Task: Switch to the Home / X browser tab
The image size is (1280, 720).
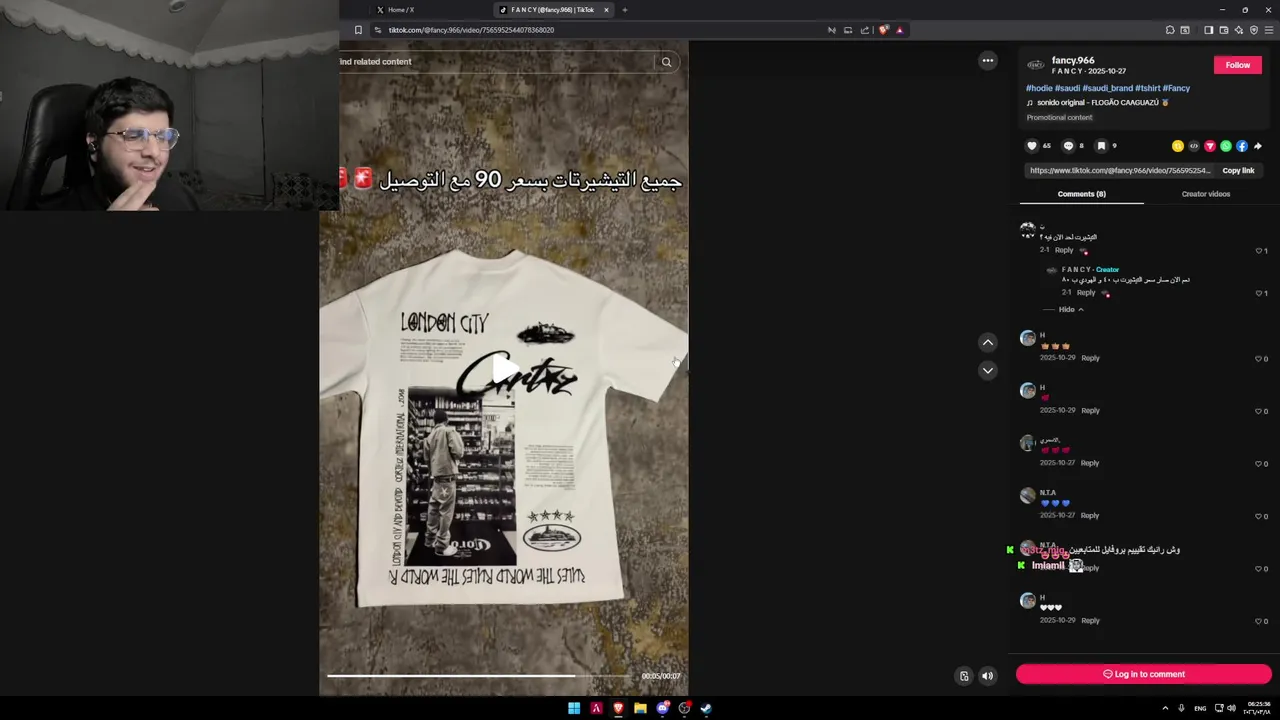Action: 400,10
